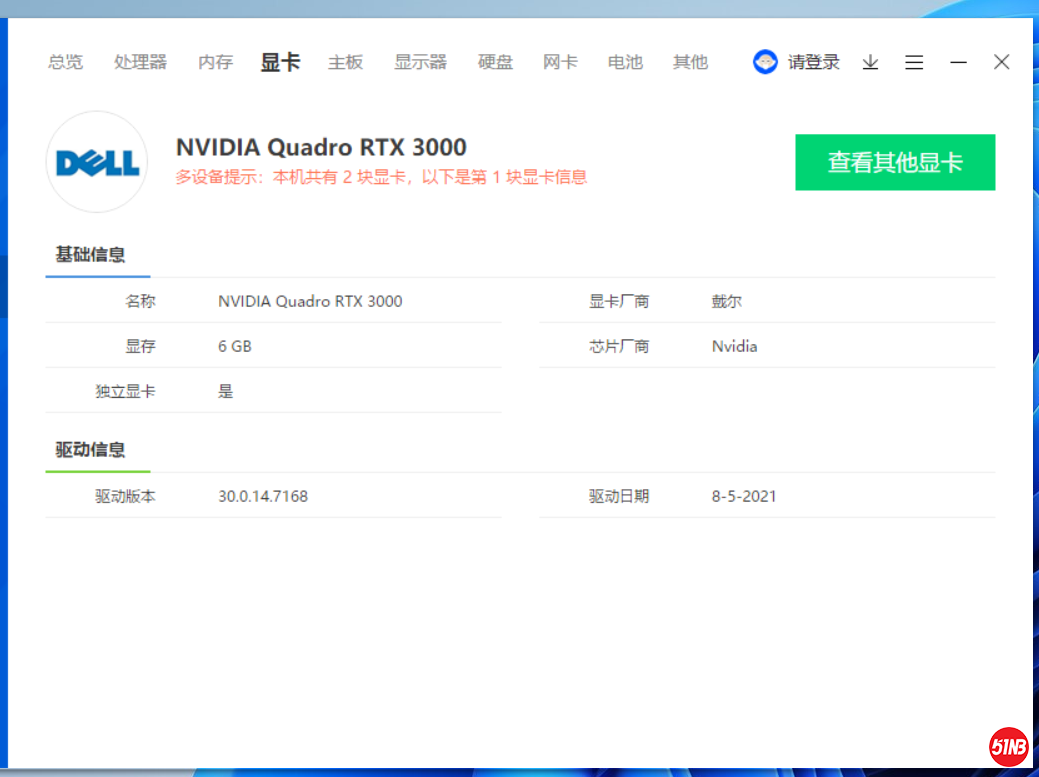Click the 请登录 login link

click(x=813, y=62)
